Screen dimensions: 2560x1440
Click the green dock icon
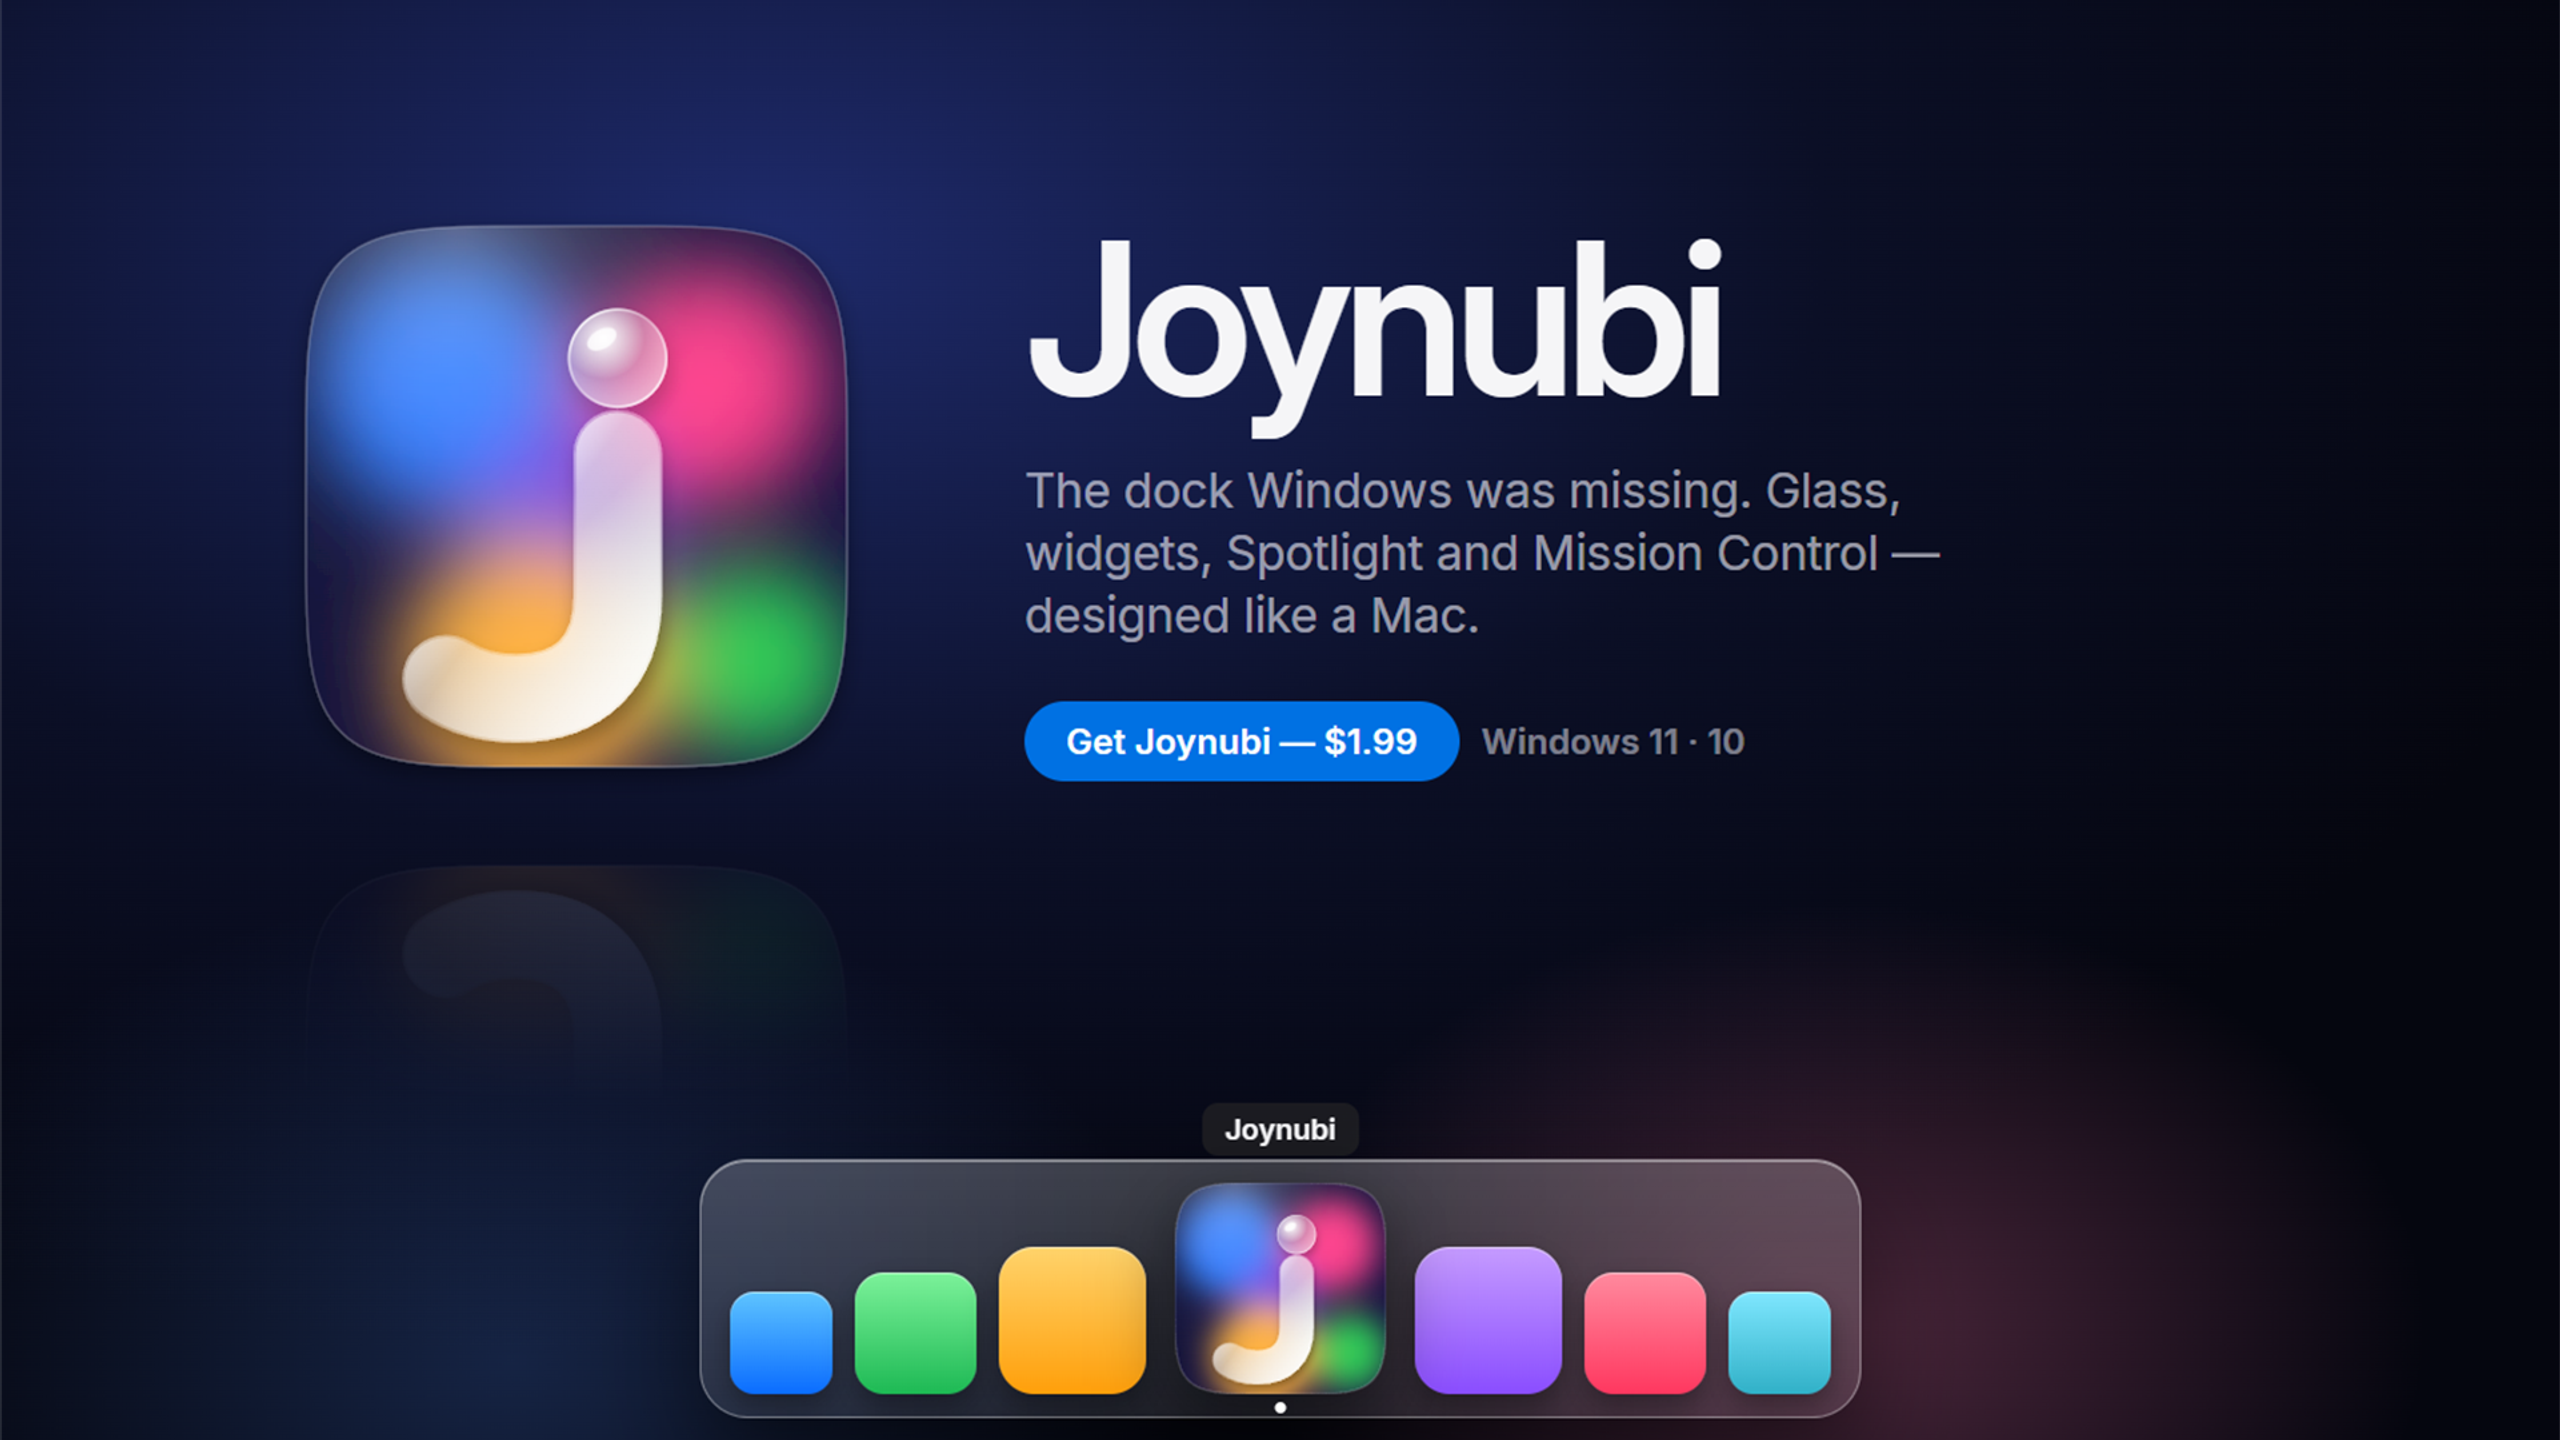click(915, 1333)
